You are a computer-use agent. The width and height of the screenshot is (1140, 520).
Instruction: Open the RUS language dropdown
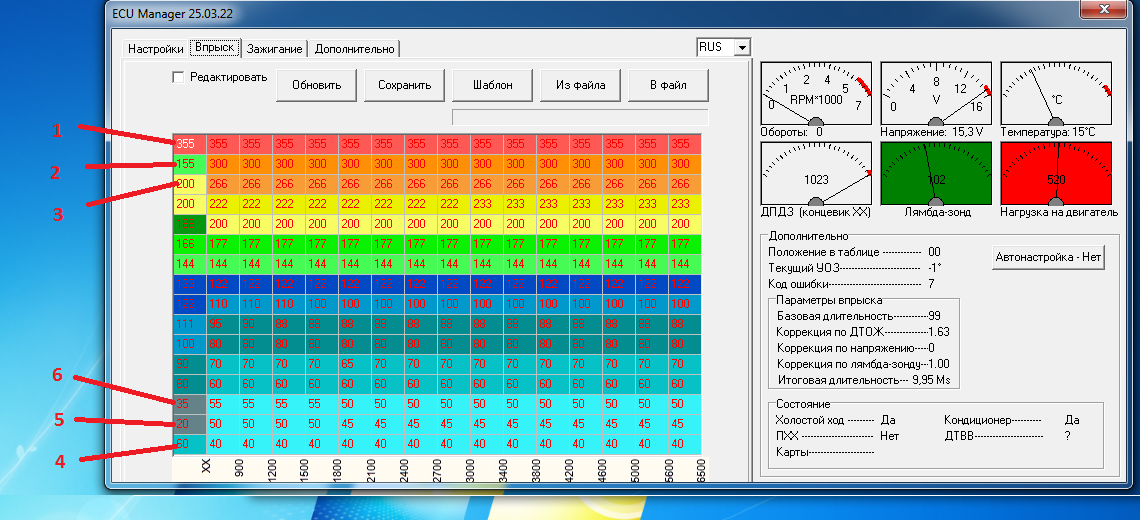pos(741,48)
